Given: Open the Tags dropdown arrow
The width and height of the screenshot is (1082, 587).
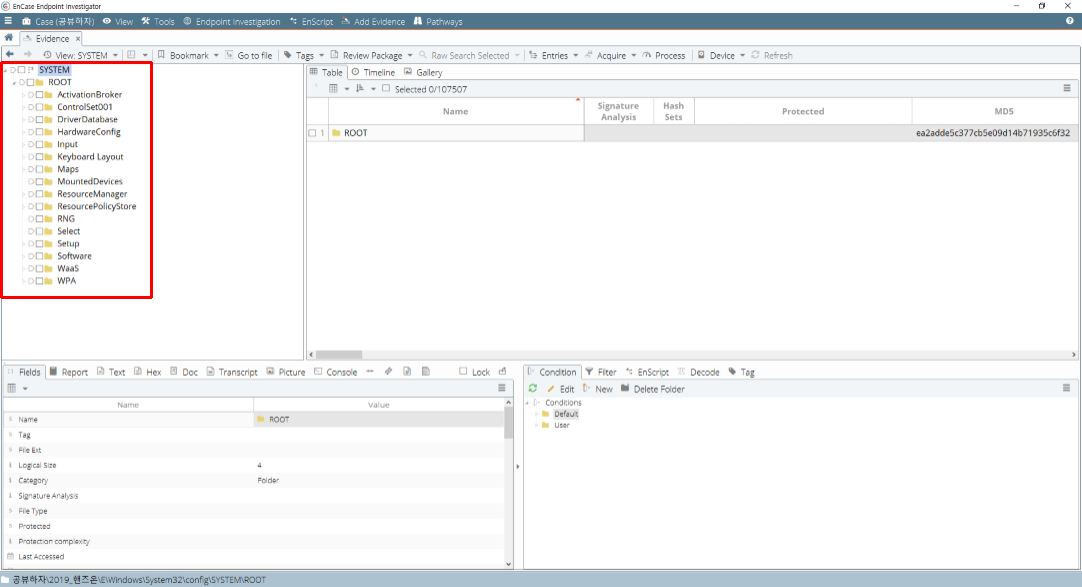Looking at the screenshot, I should pos(322,55).
